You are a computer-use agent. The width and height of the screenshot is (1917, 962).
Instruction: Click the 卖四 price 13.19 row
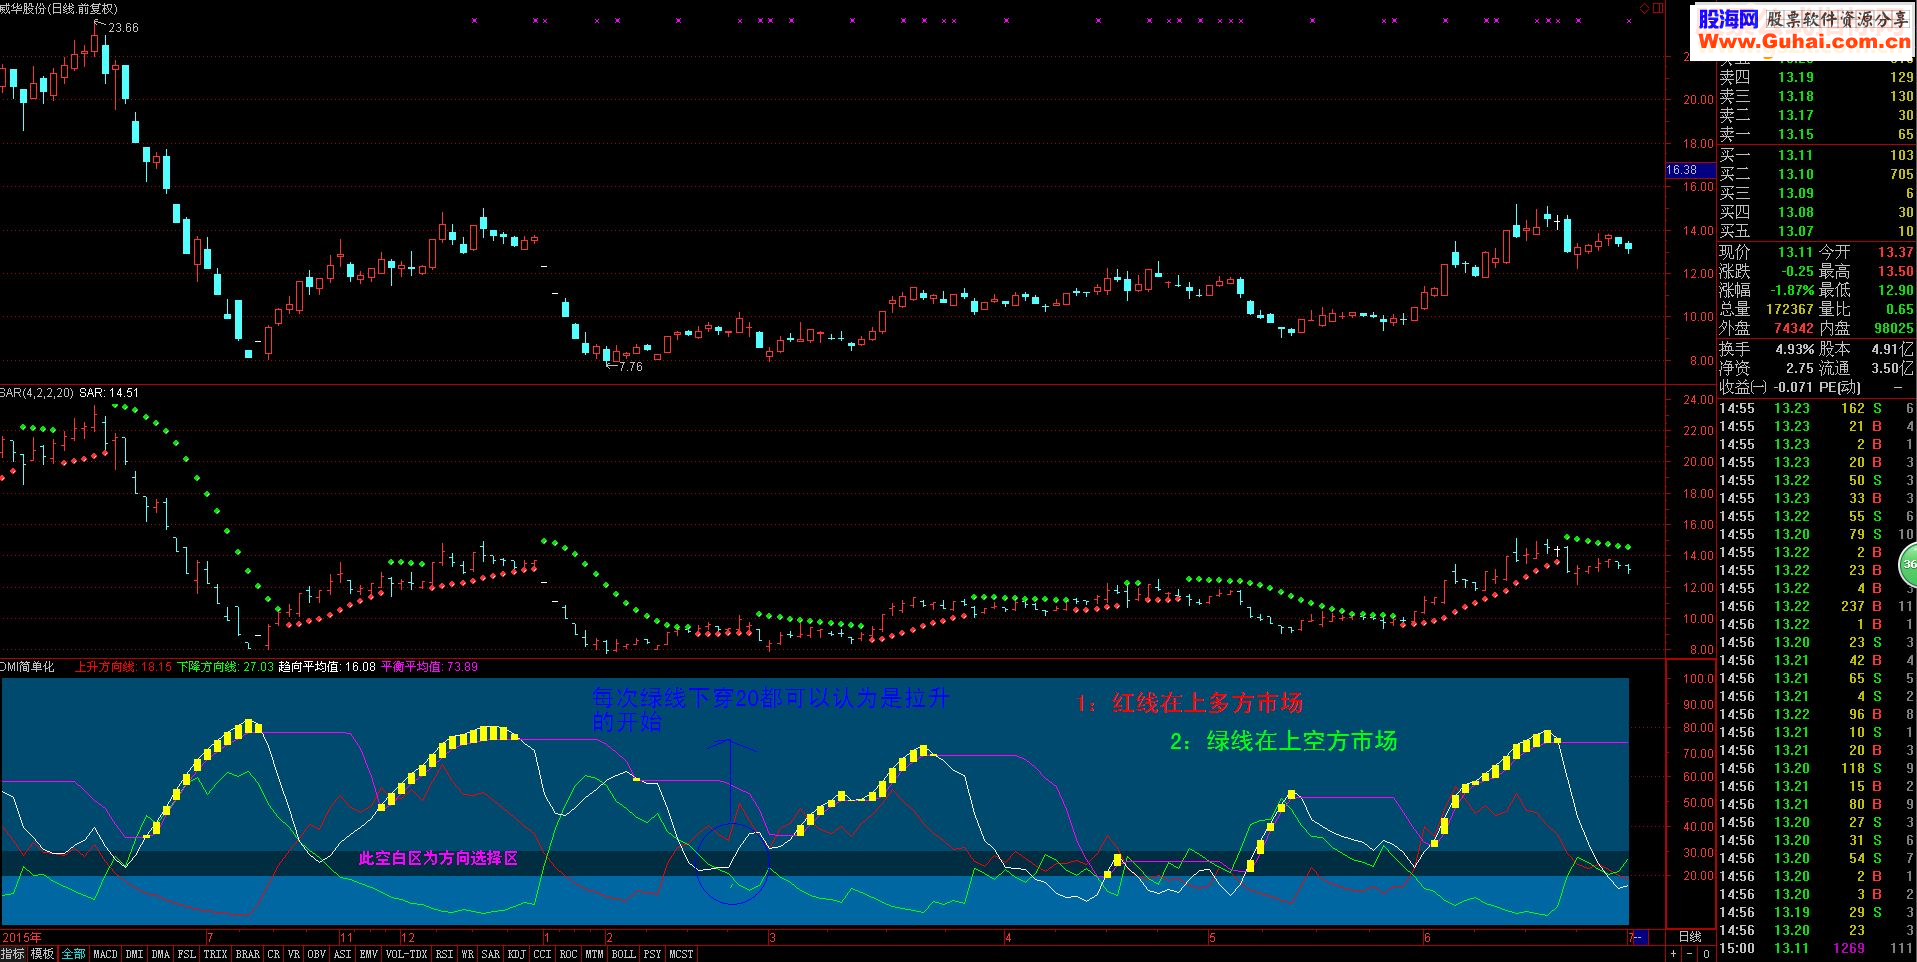[x=1816, y=77]
